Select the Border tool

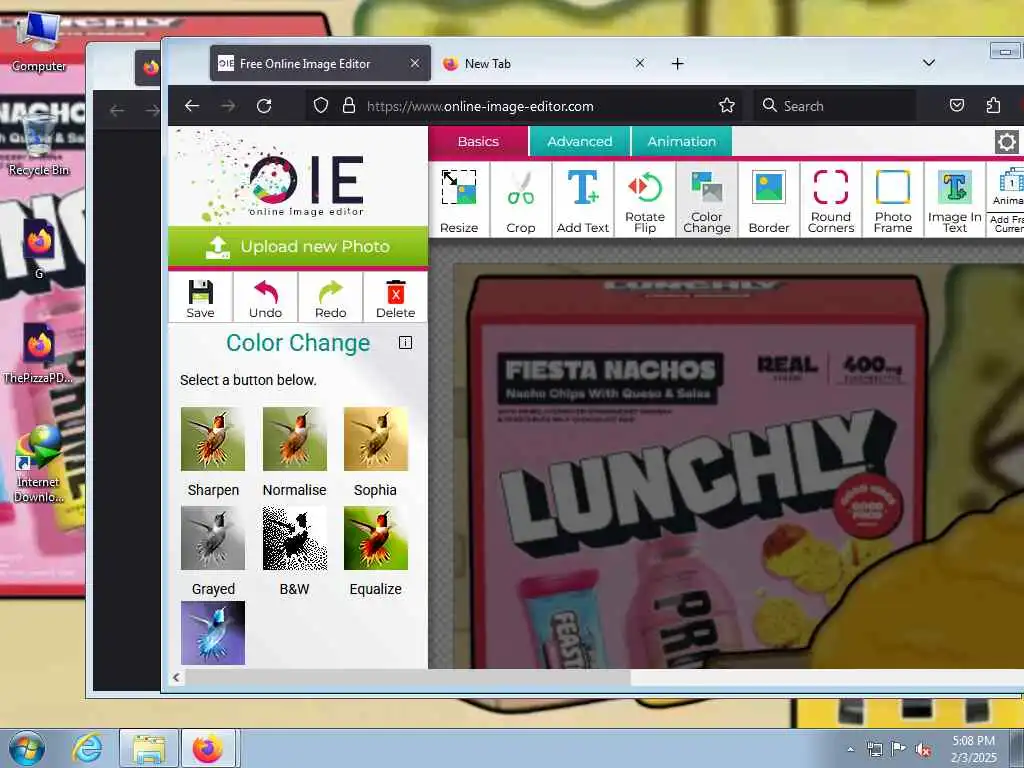(x=769, y=200)
